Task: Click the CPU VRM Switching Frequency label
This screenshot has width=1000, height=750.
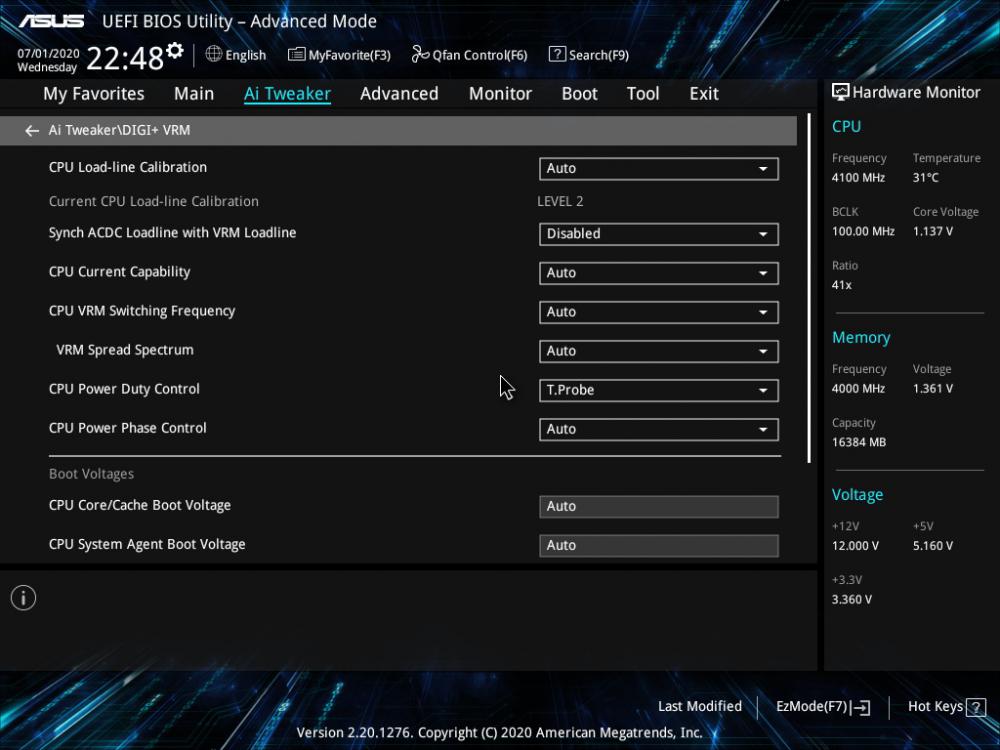Action: [x=142, y=311]
